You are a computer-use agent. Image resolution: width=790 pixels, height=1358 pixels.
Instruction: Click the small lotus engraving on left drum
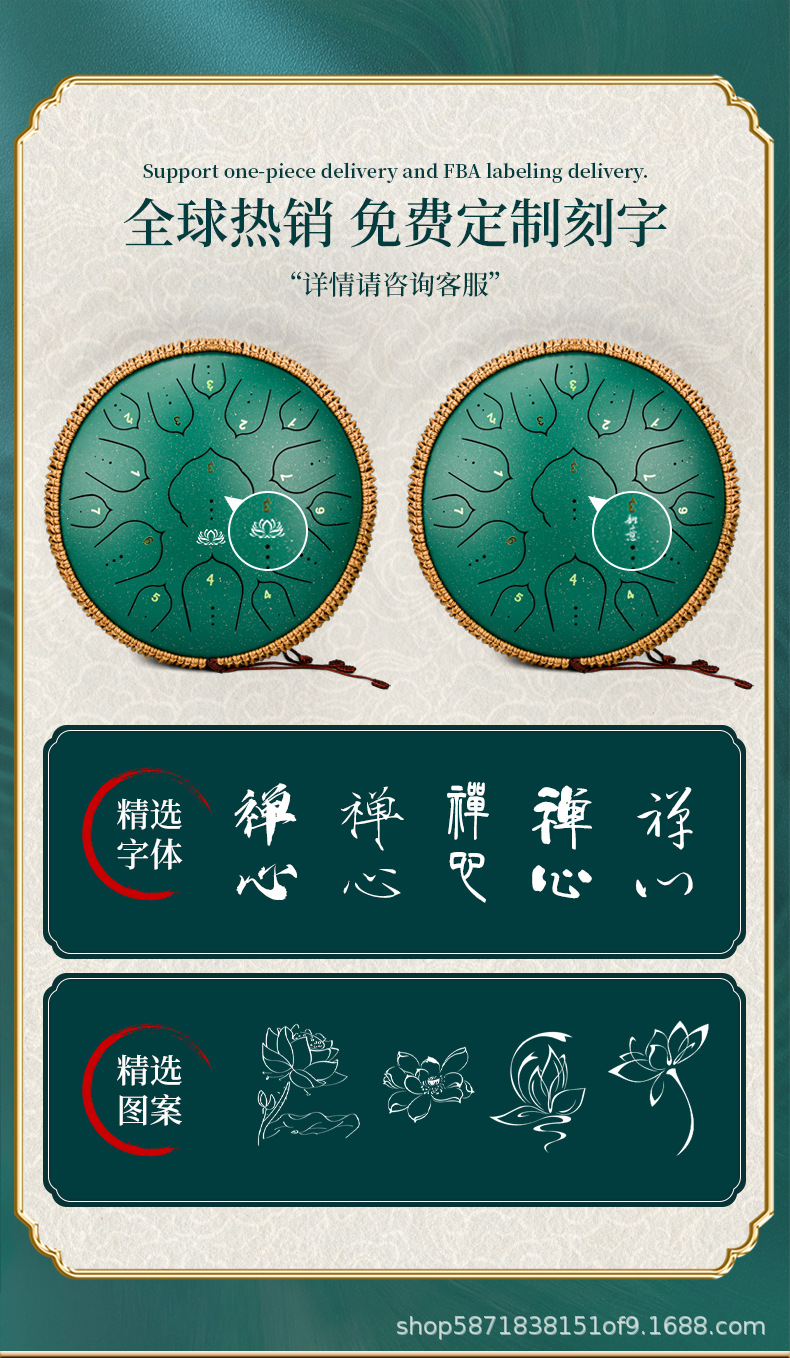211,537
